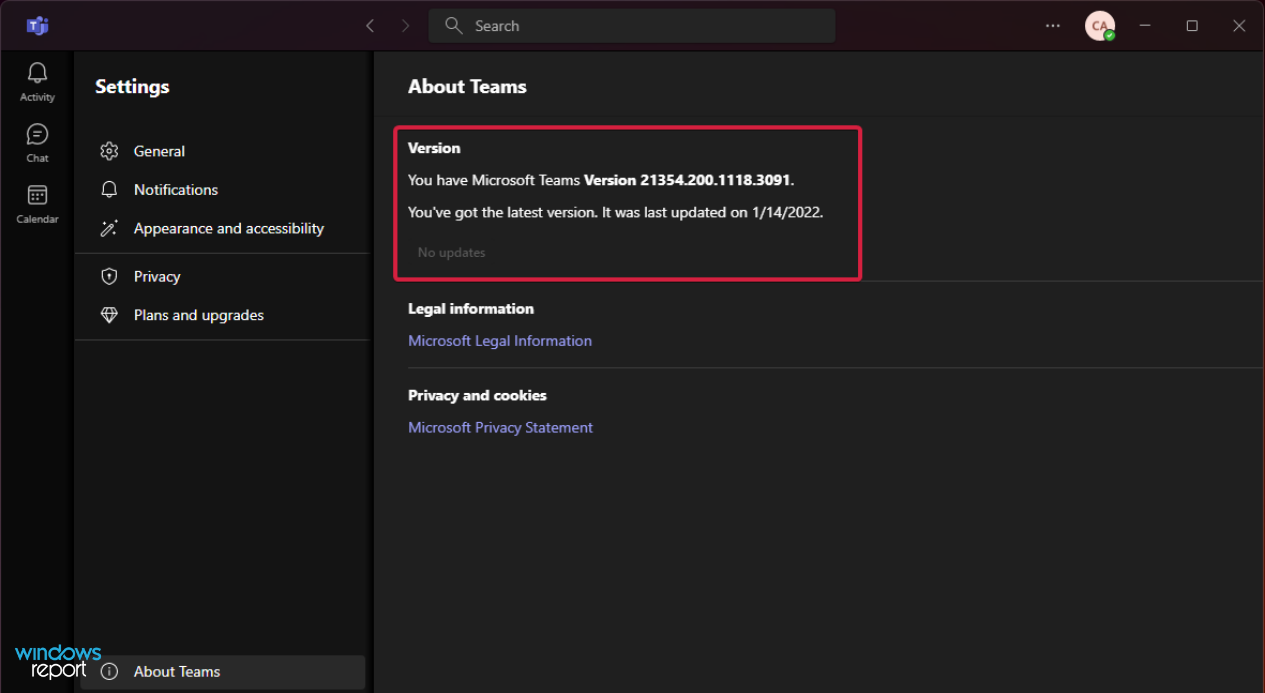
Task: Click the Legal information heading
Action: pyautogui.click(x=471, y=309)
